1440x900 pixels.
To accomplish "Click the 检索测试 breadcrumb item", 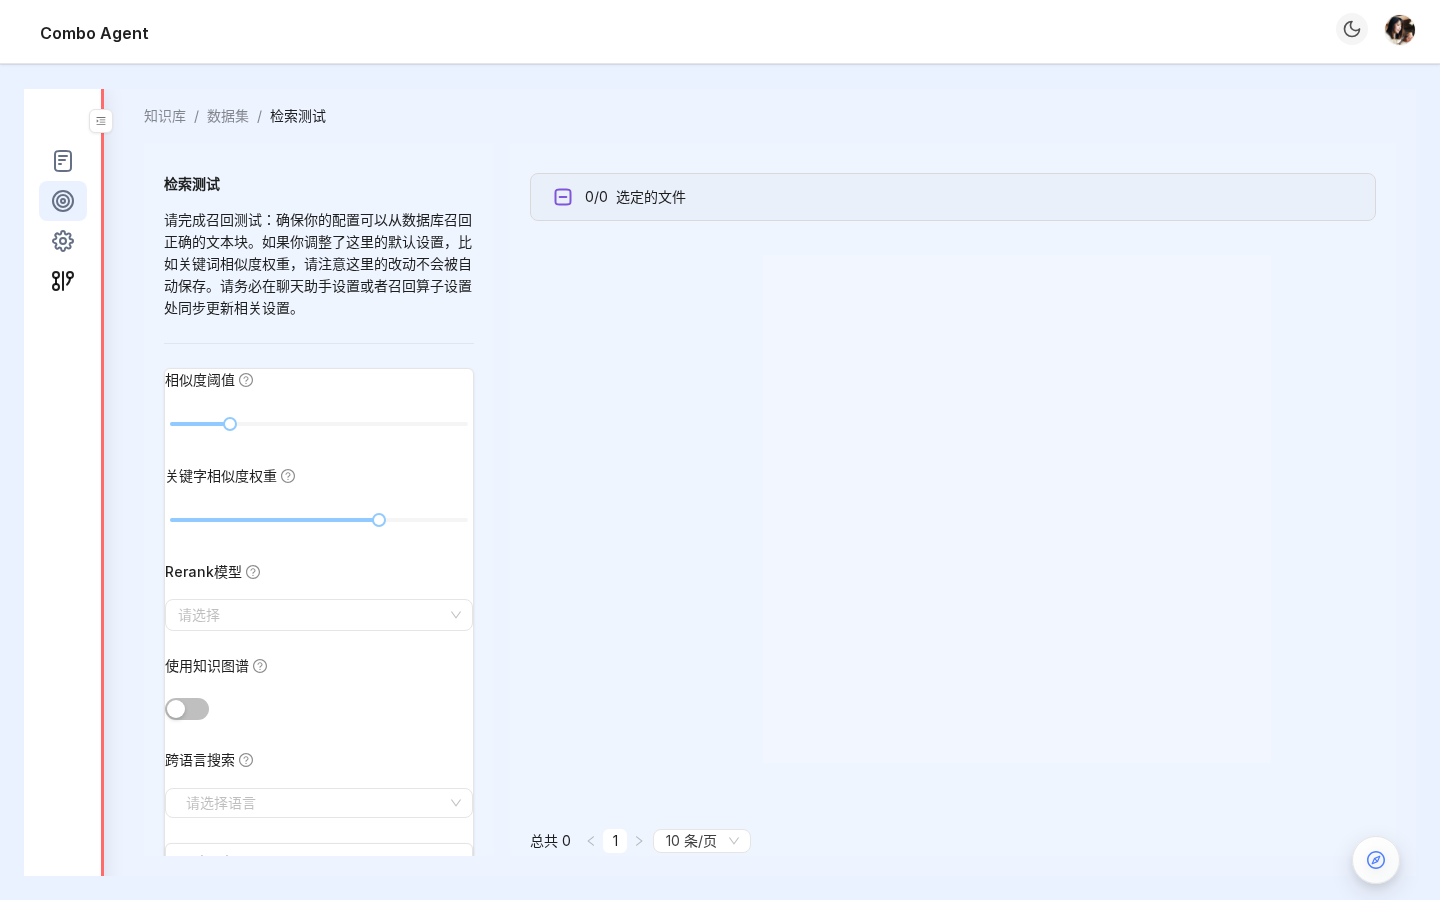I will click(298, 116).
